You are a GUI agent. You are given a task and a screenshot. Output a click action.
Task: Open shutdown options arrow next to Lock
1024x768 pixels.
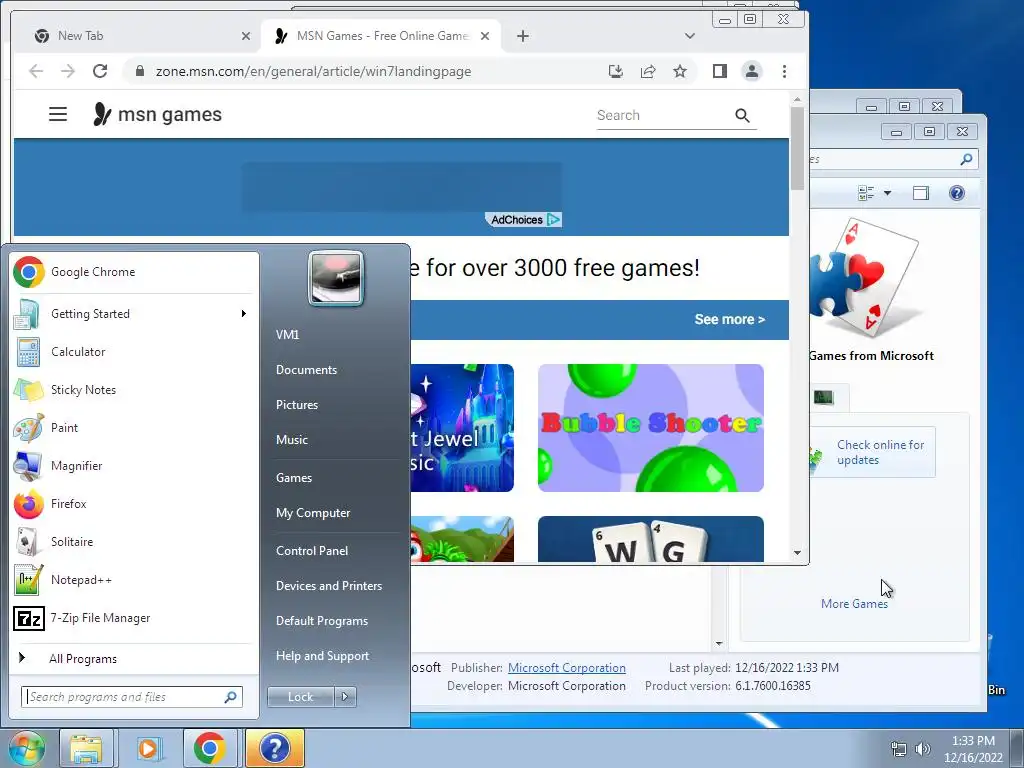point(345,697)
